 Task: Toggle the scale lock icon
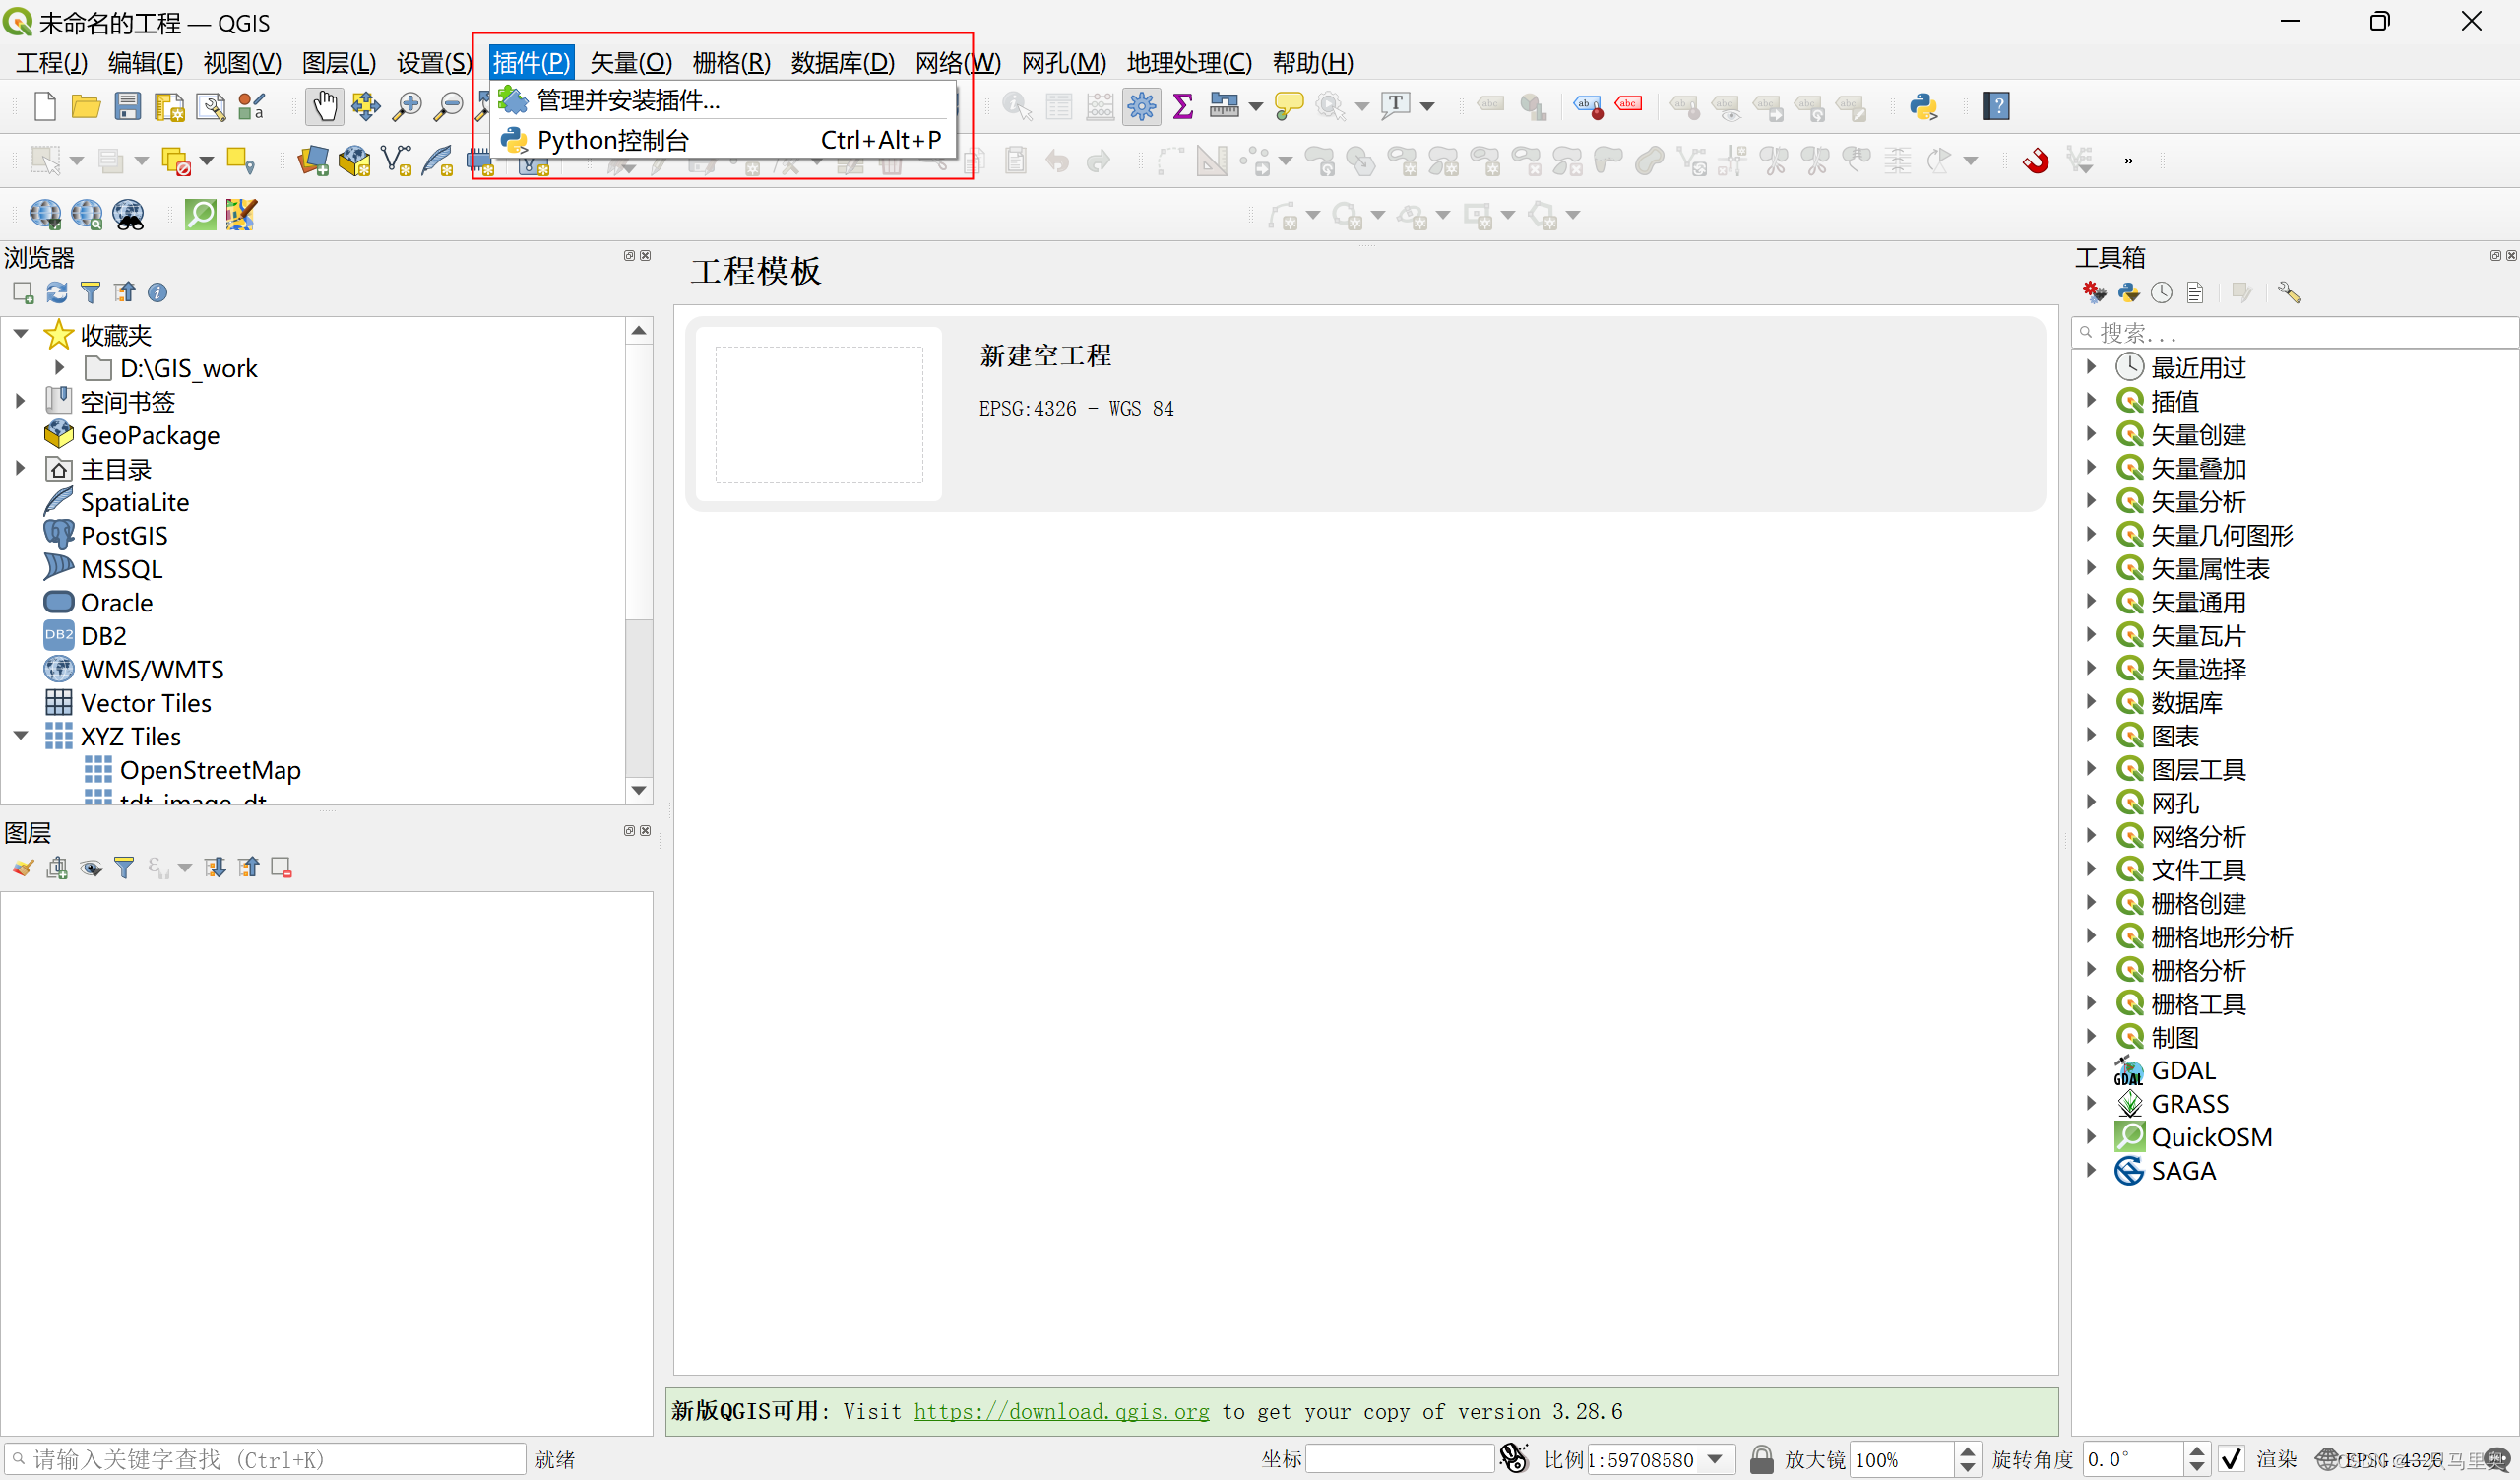[x=1761, y=1459]
